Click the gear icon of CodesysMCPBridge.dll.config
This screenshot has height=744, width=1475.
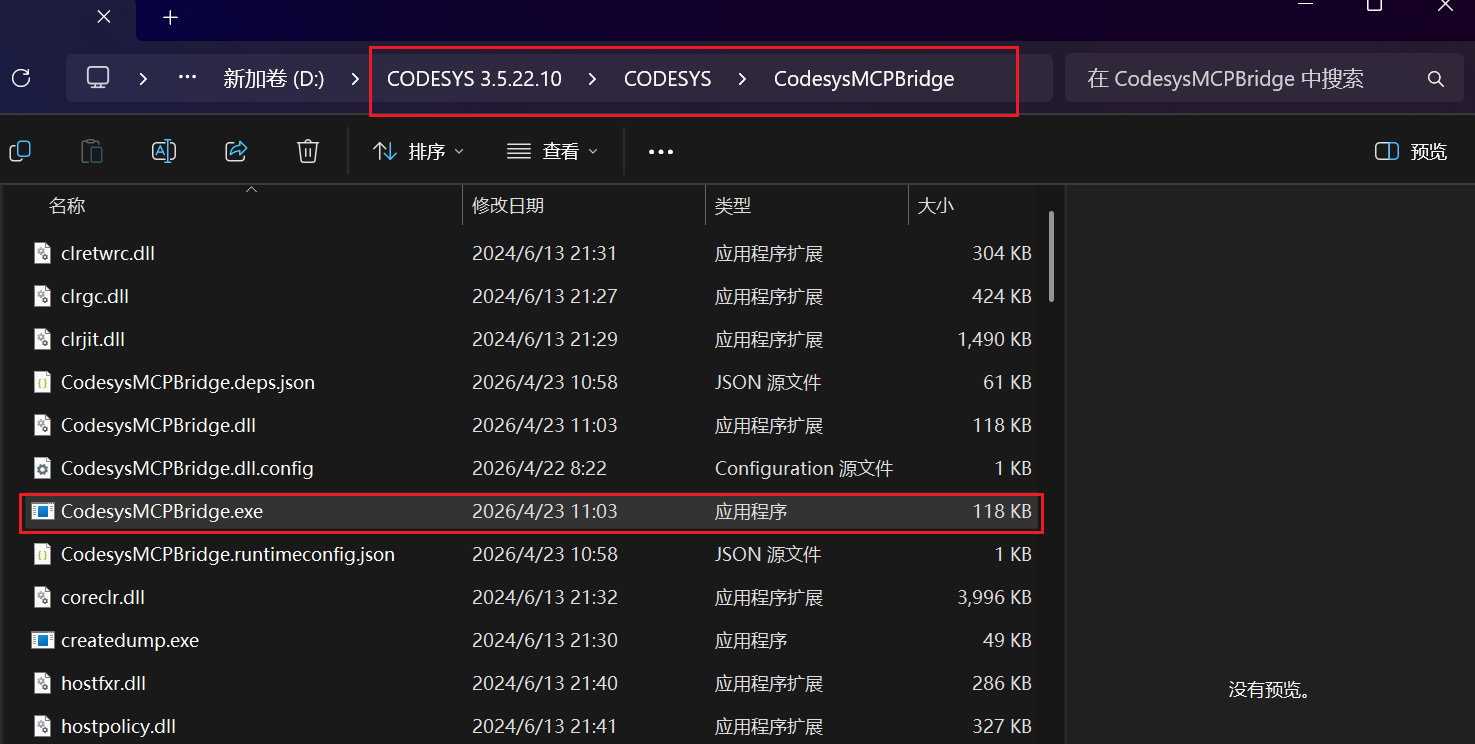42,469
